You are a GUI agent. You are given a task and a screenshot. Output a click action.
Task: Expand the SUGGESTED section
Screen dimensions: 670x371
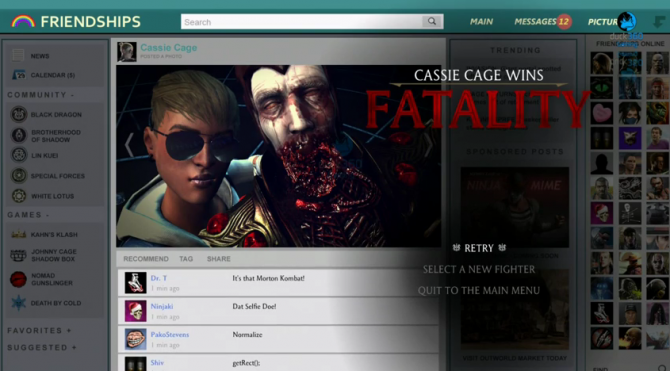tap(42, 347)
